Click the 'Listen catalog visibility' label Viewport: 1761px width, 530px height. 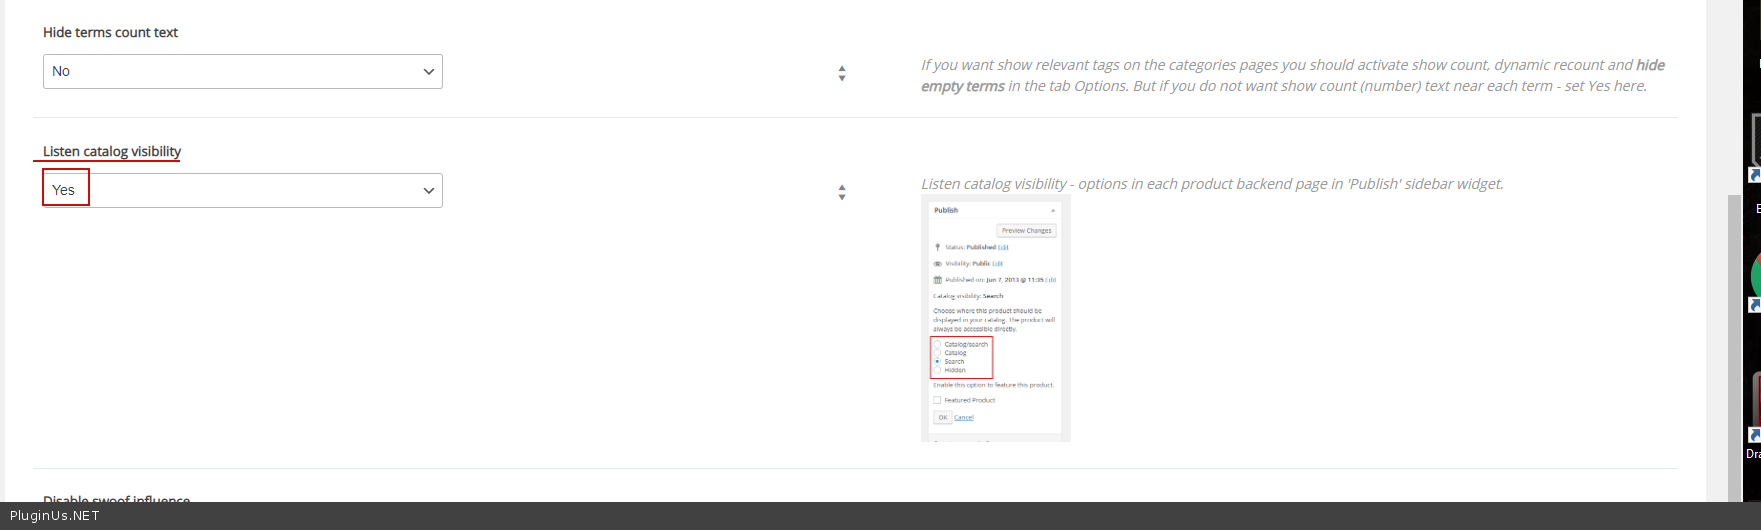coord(112,151)
